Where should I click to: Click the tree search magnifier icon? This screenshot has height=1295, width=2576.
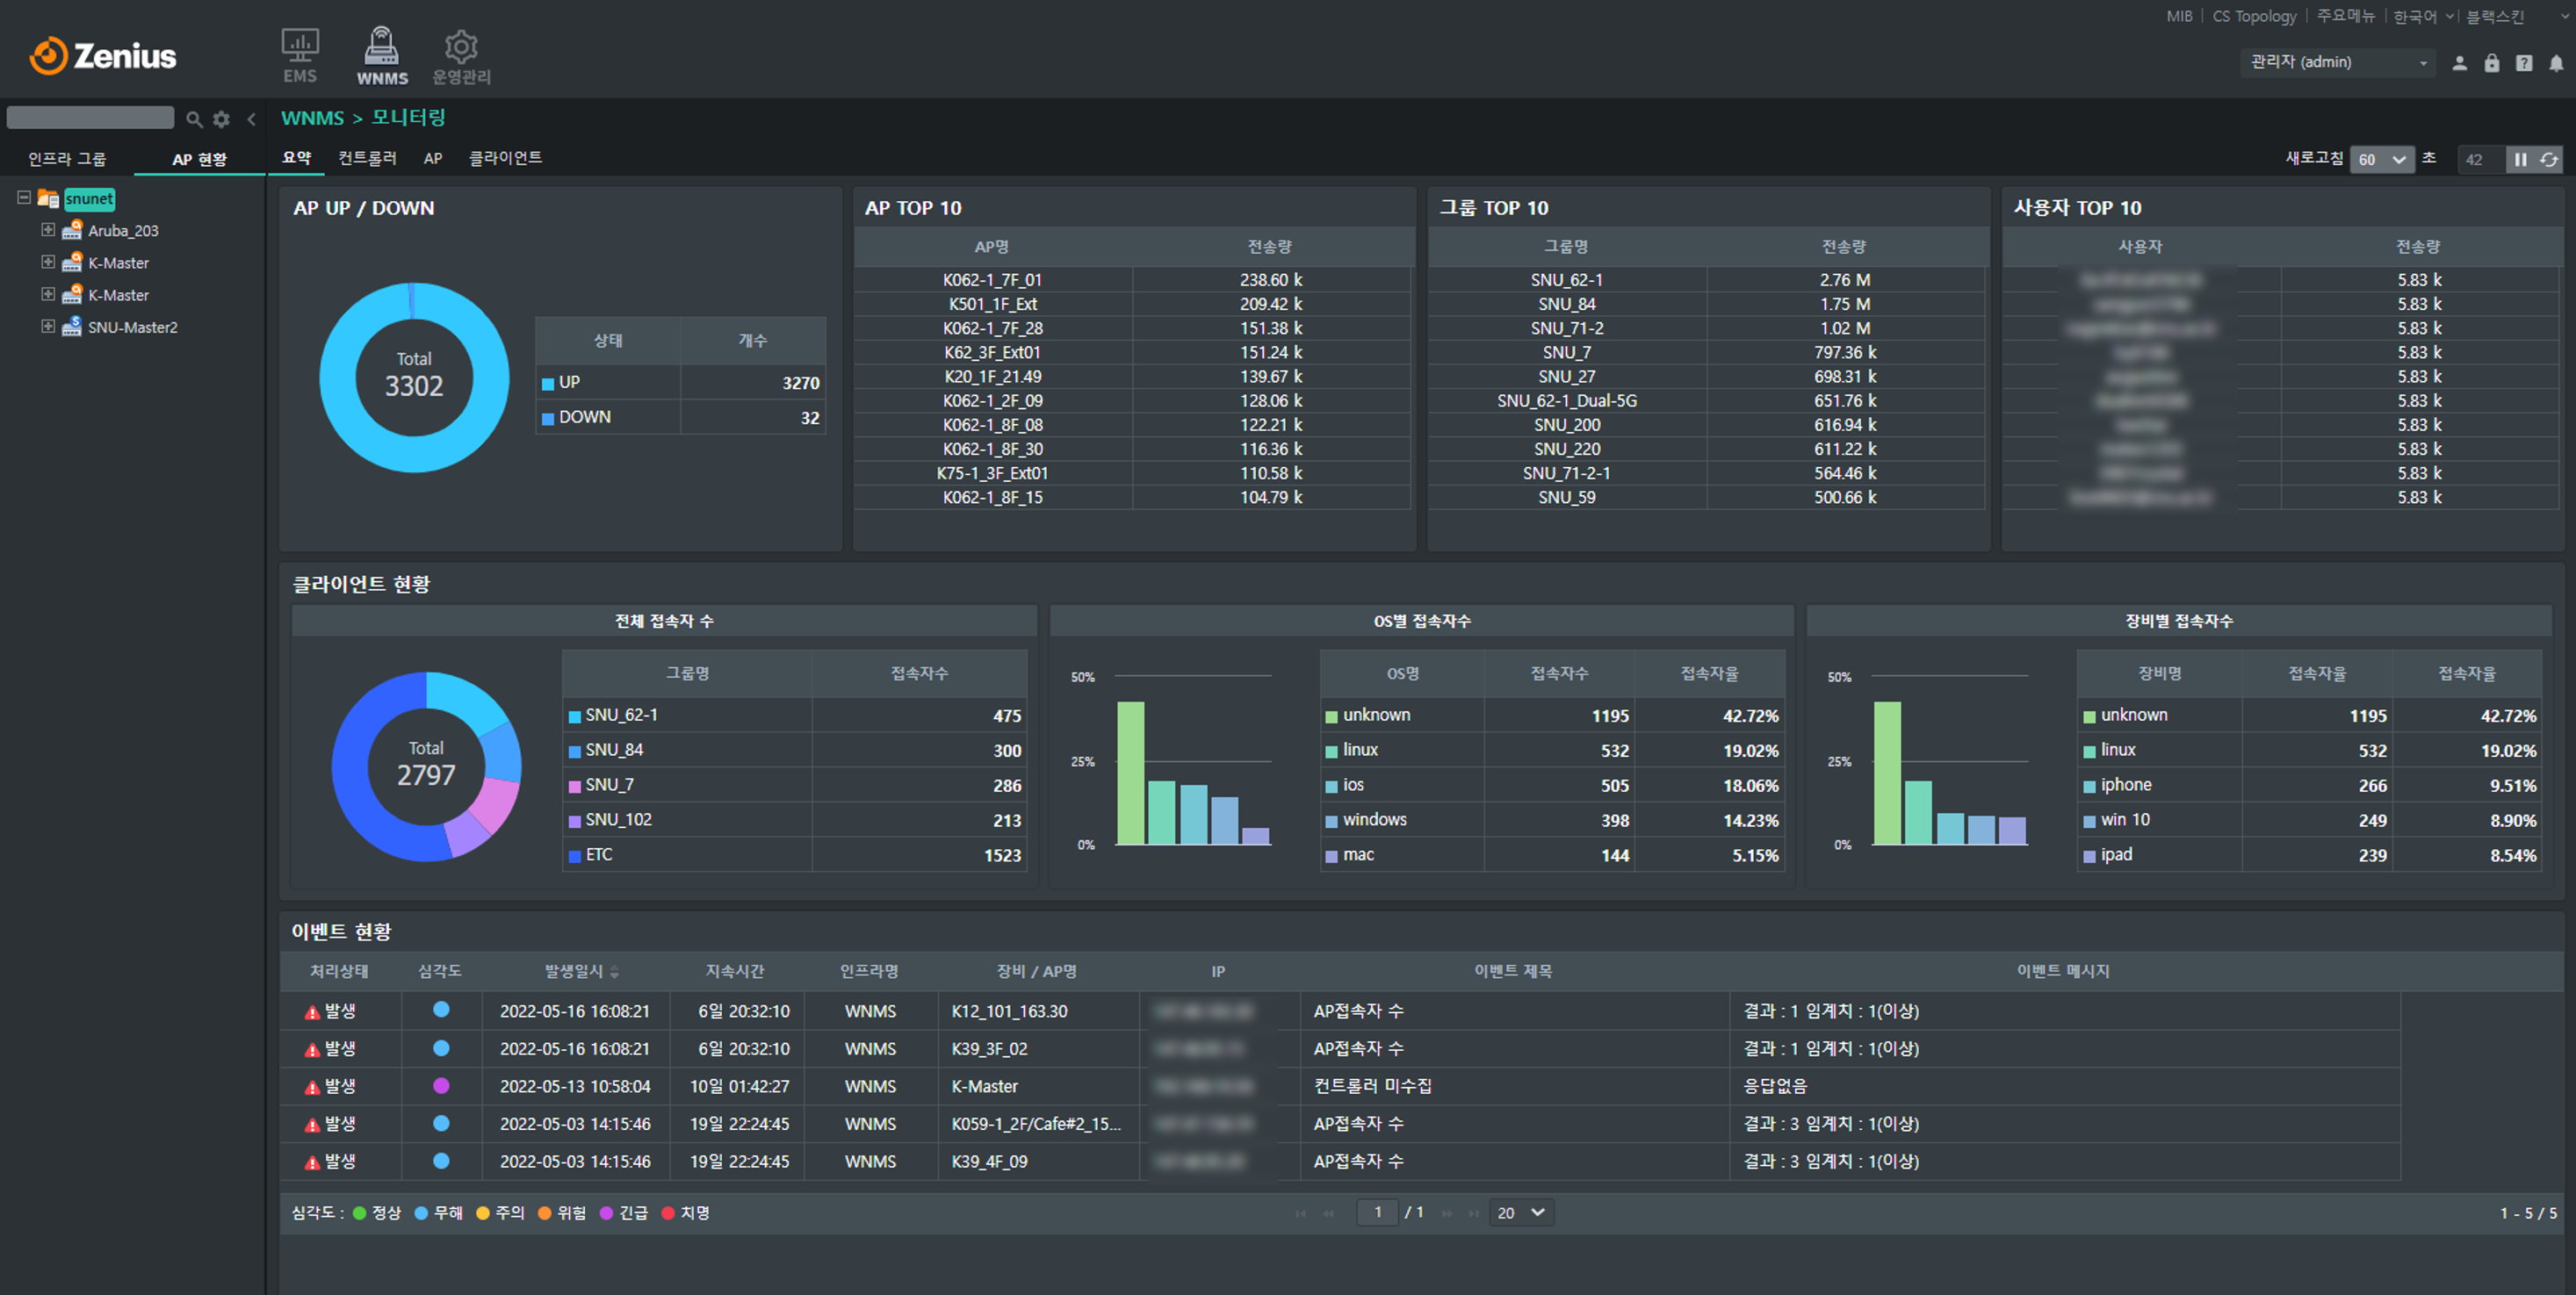click(x=194, y=119)
